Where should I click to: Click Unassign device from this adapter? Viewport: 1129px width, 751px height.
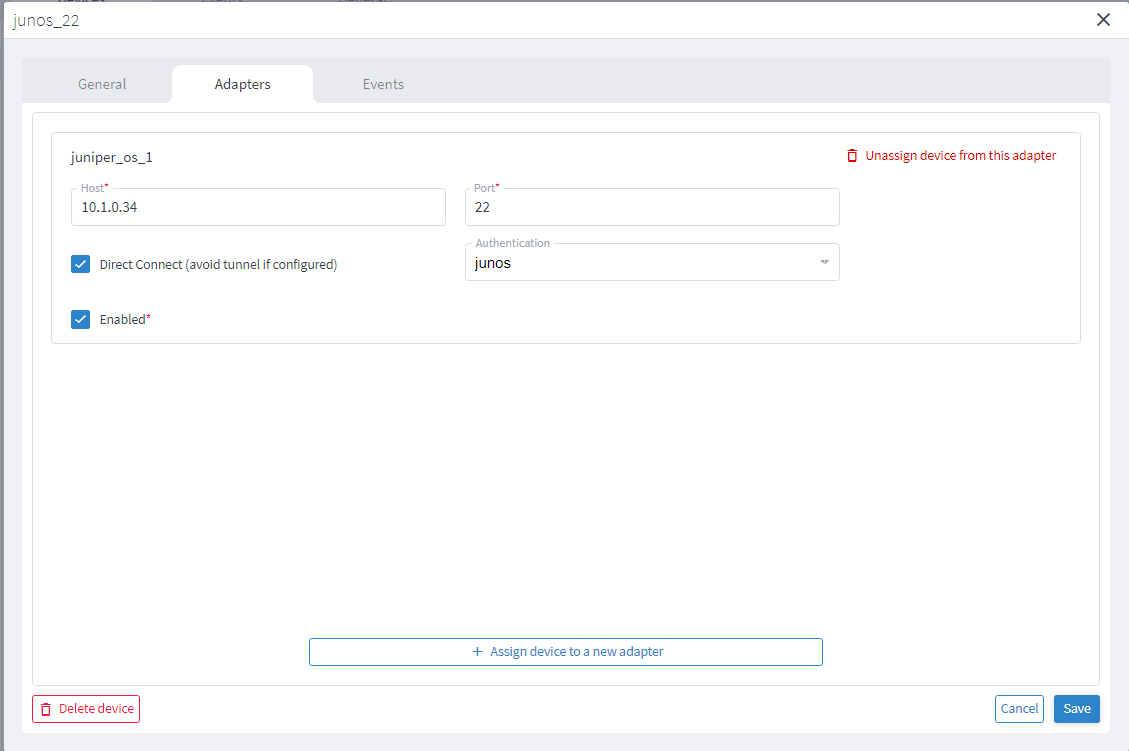[x=961, y=155]
